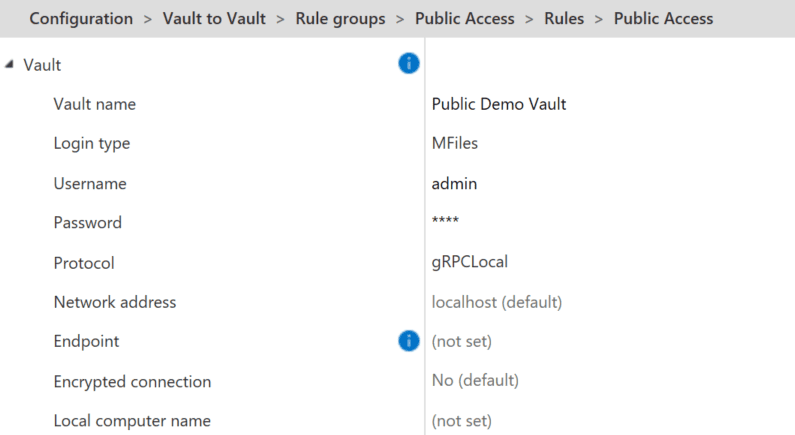Screen dimensions: 795x435
Task: Select the Encrypted connection row label
Action: click(132, 381)
